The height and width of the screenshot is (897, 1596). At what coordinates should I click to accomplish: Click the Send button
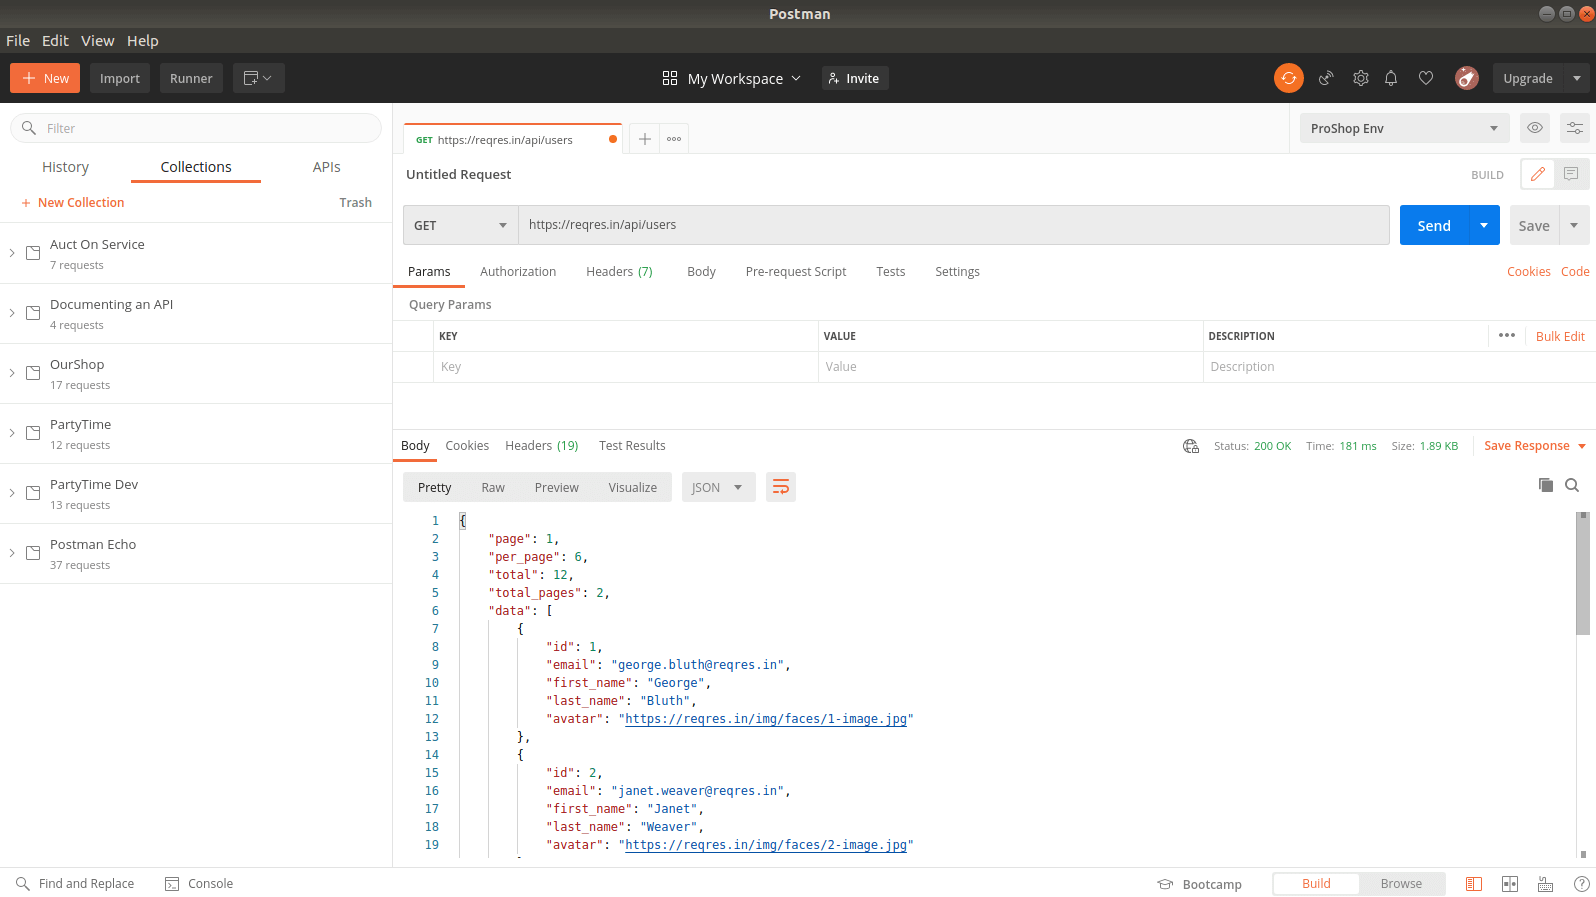pyautogui.click(x=1434, y=225)
